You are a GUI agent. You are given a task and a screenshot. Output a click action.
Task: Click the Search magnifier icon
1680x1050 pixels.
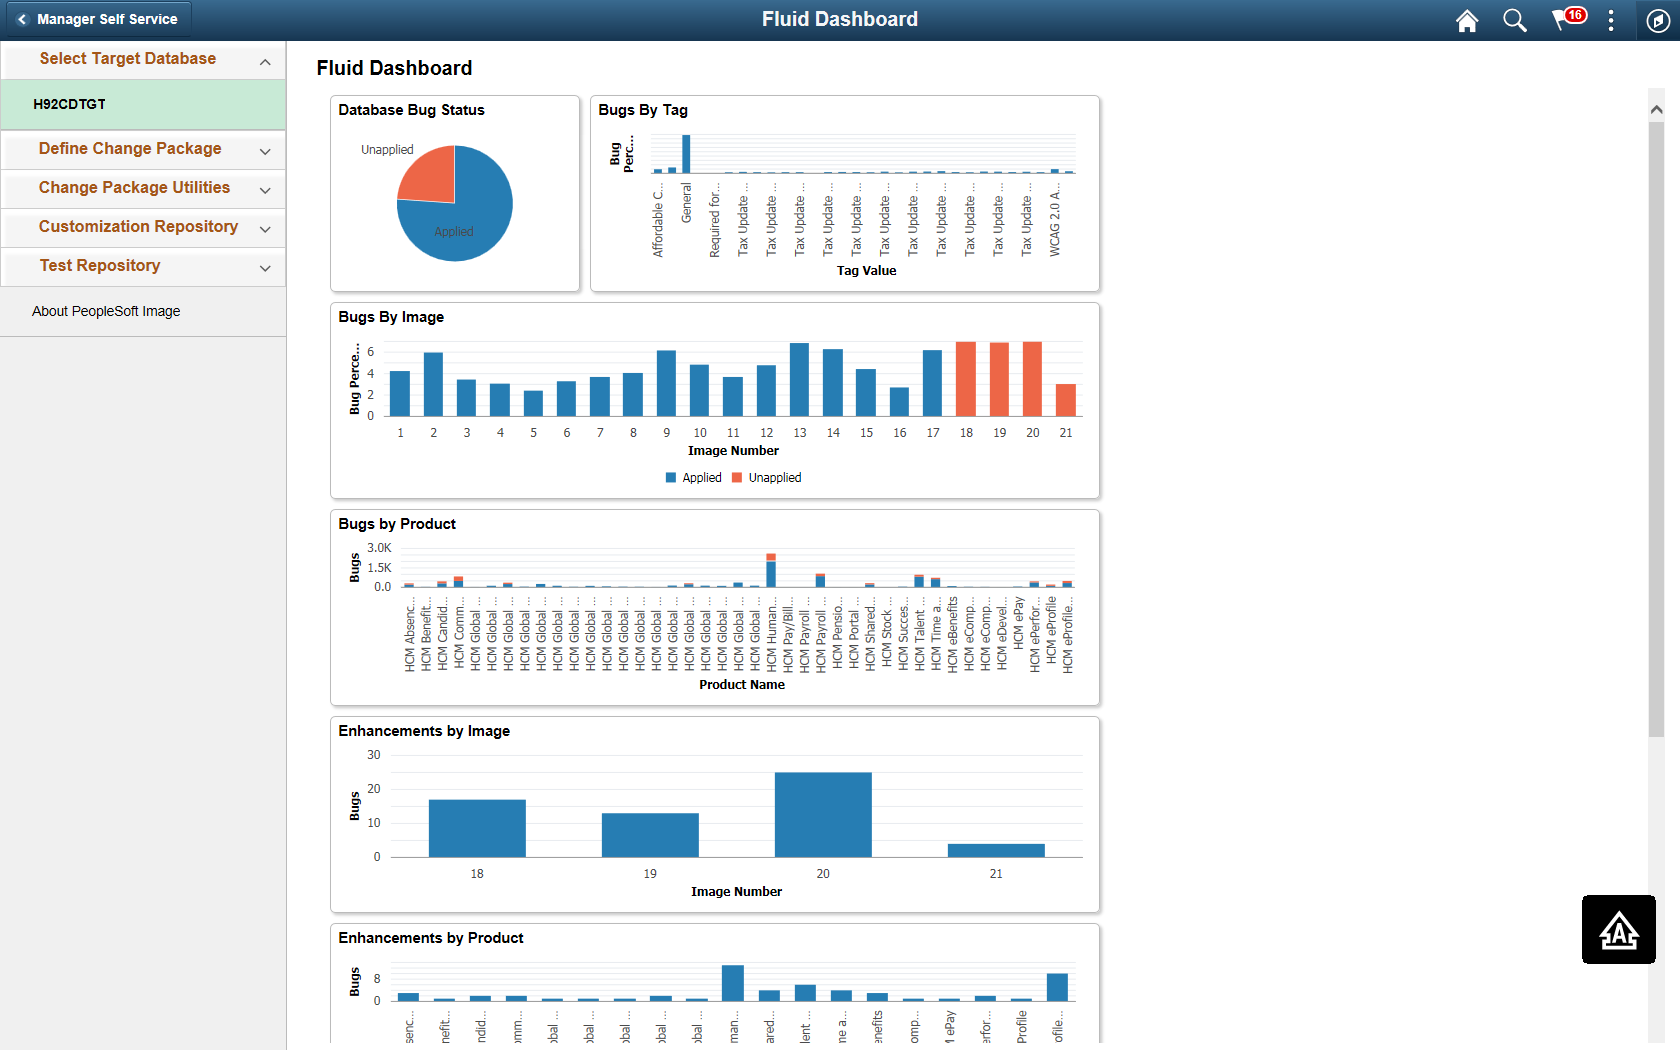click(x=1514, y=21)
